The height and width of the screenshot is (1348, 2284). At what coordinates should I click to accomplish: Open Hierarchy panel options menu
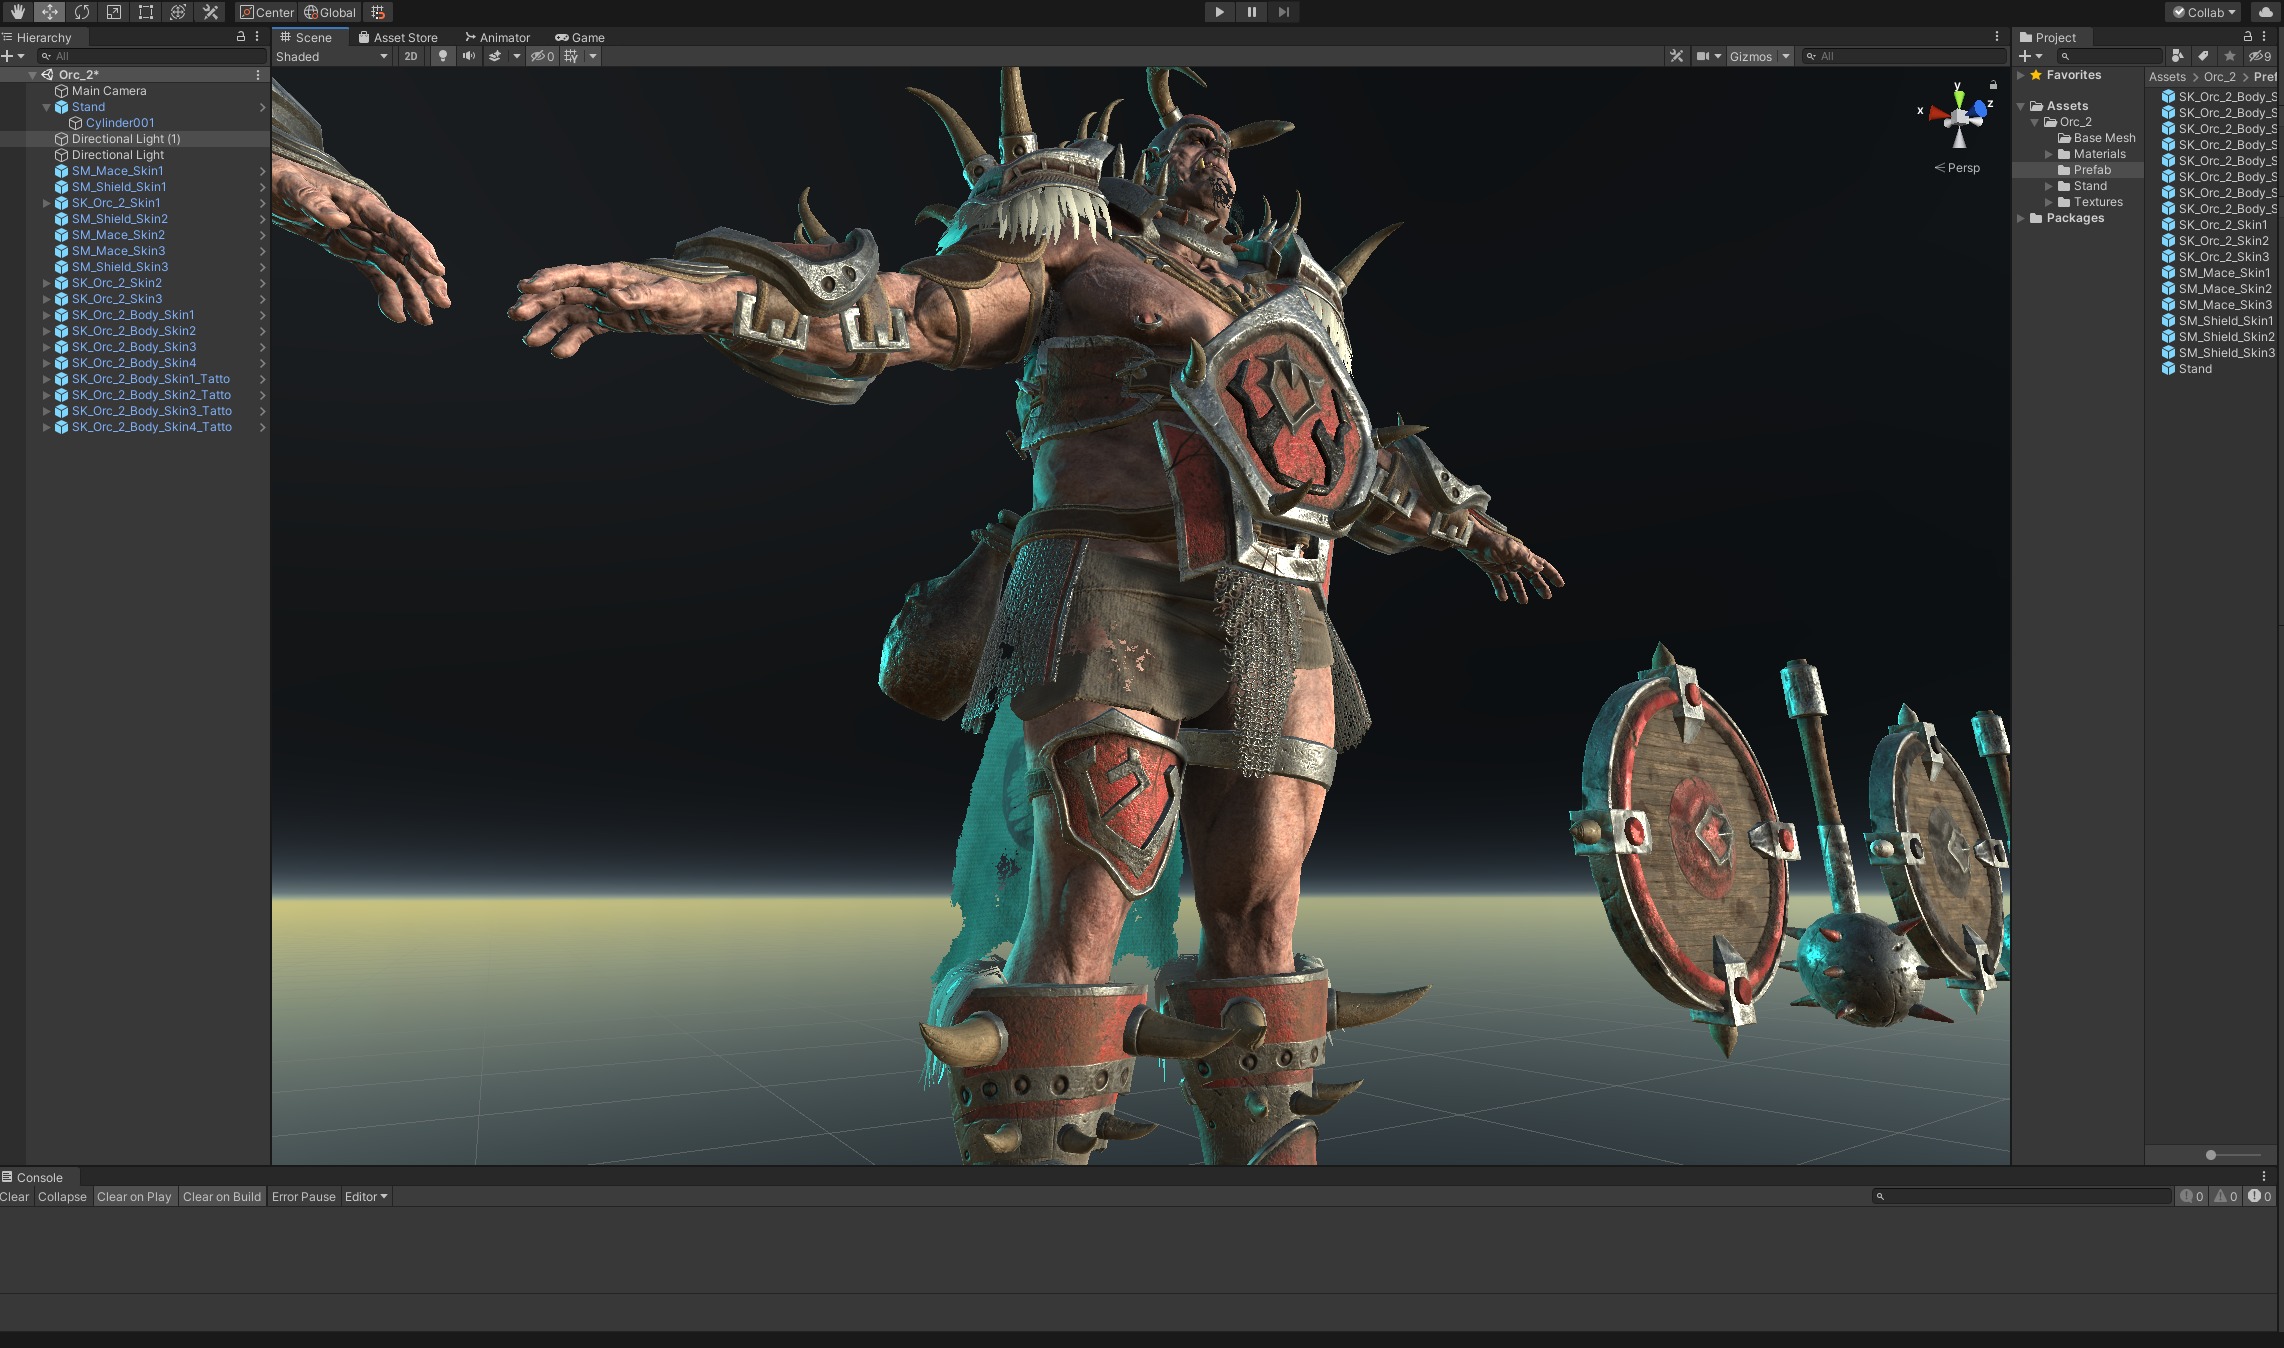coord(257,36)
